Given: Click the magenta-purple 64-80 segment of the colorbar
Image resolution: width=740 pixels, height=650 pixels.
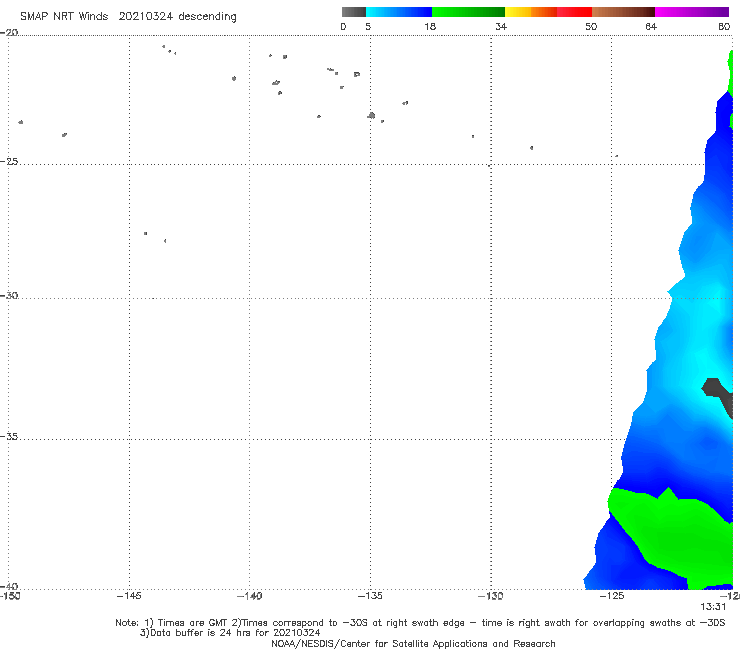Looking at the screenshot, I should (x=692, y=12).
